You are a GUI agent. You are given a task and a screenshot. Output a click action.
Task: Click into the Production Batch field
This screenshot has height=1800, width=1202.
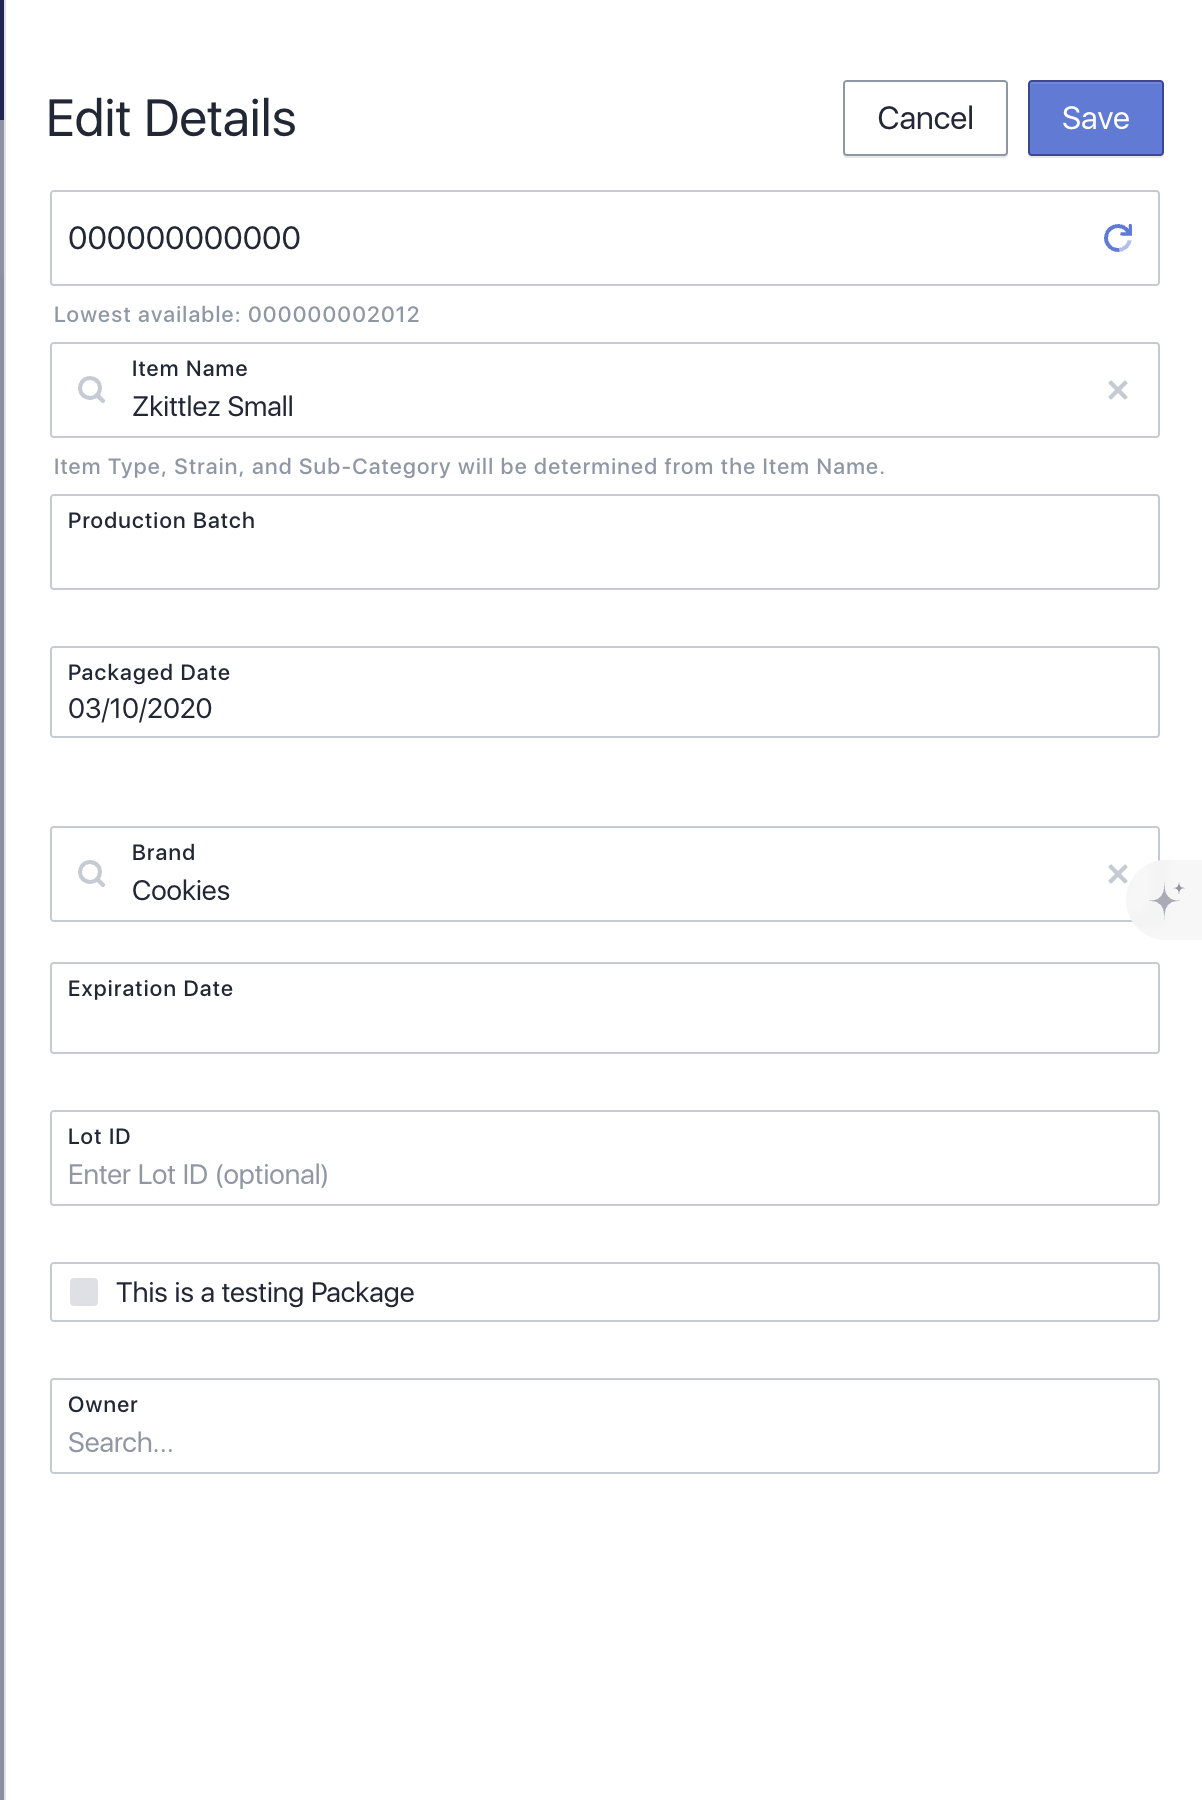(605, 542)
